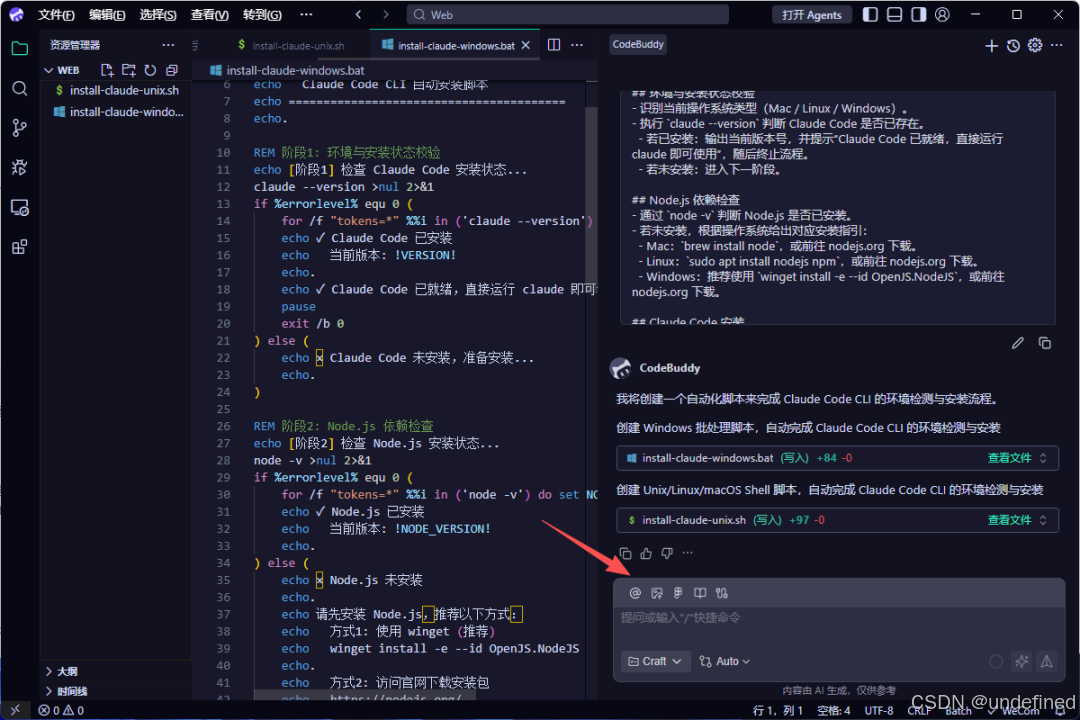1080x720 pixels.
Task: Copy CodeBuddy's response
Action: click(x=625, y=553)
